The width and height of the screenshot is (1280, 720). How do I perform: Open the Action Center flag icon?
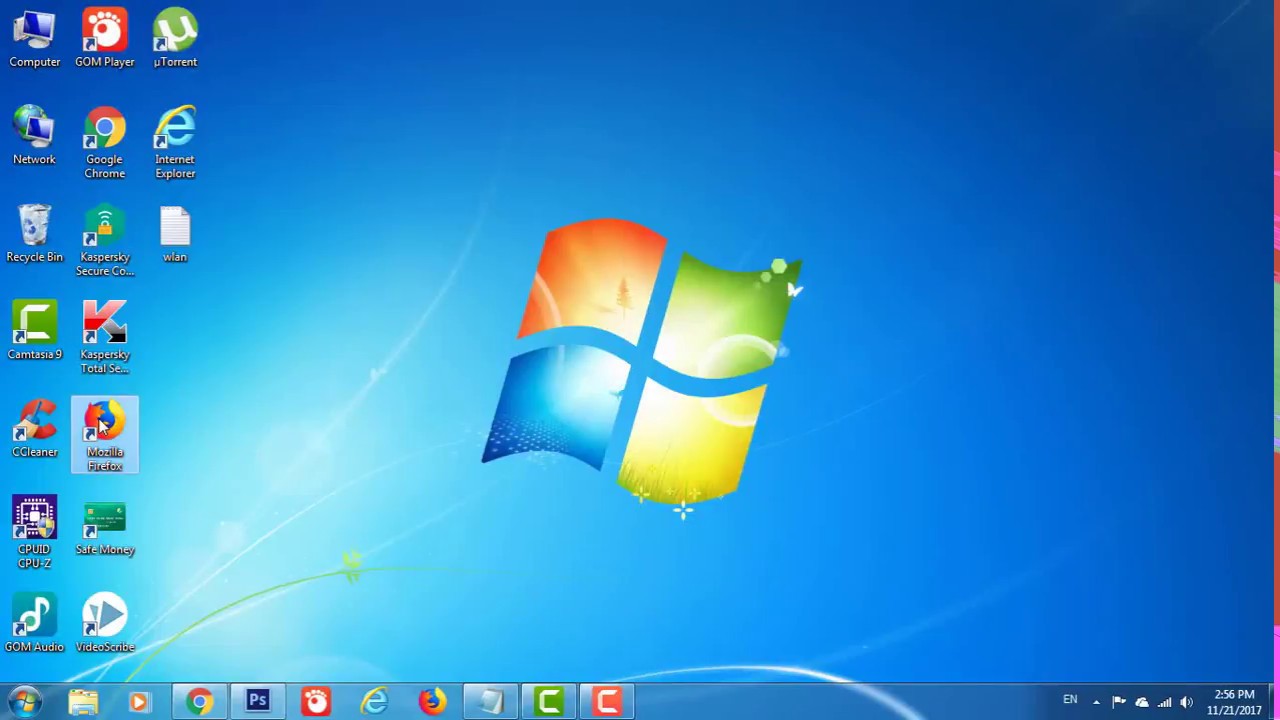1119,702
